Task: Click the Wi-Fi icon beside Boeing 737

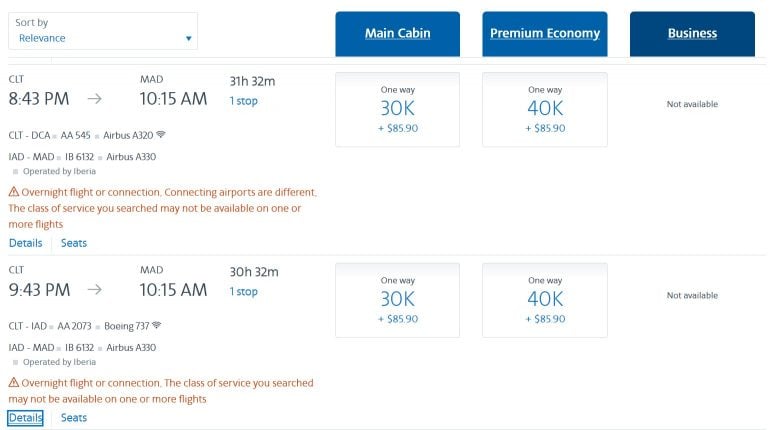Action: coord(156,326)
